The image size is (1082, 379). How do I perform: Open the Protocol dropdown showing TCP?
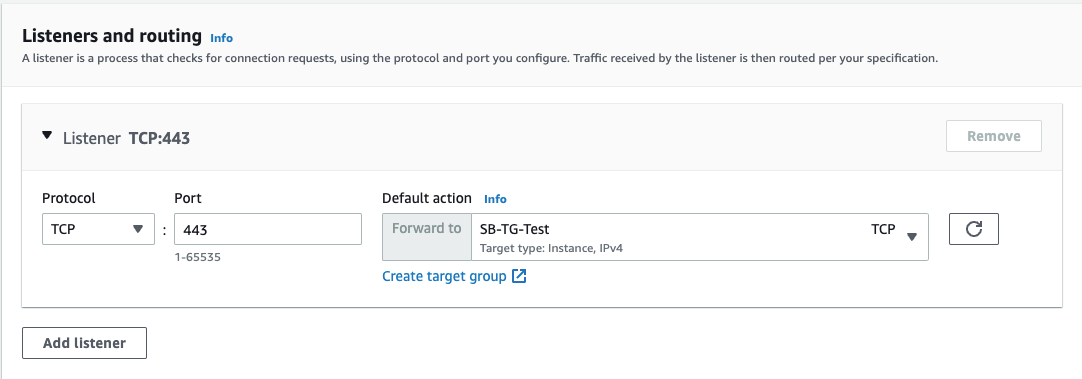(x=98, y=229)
